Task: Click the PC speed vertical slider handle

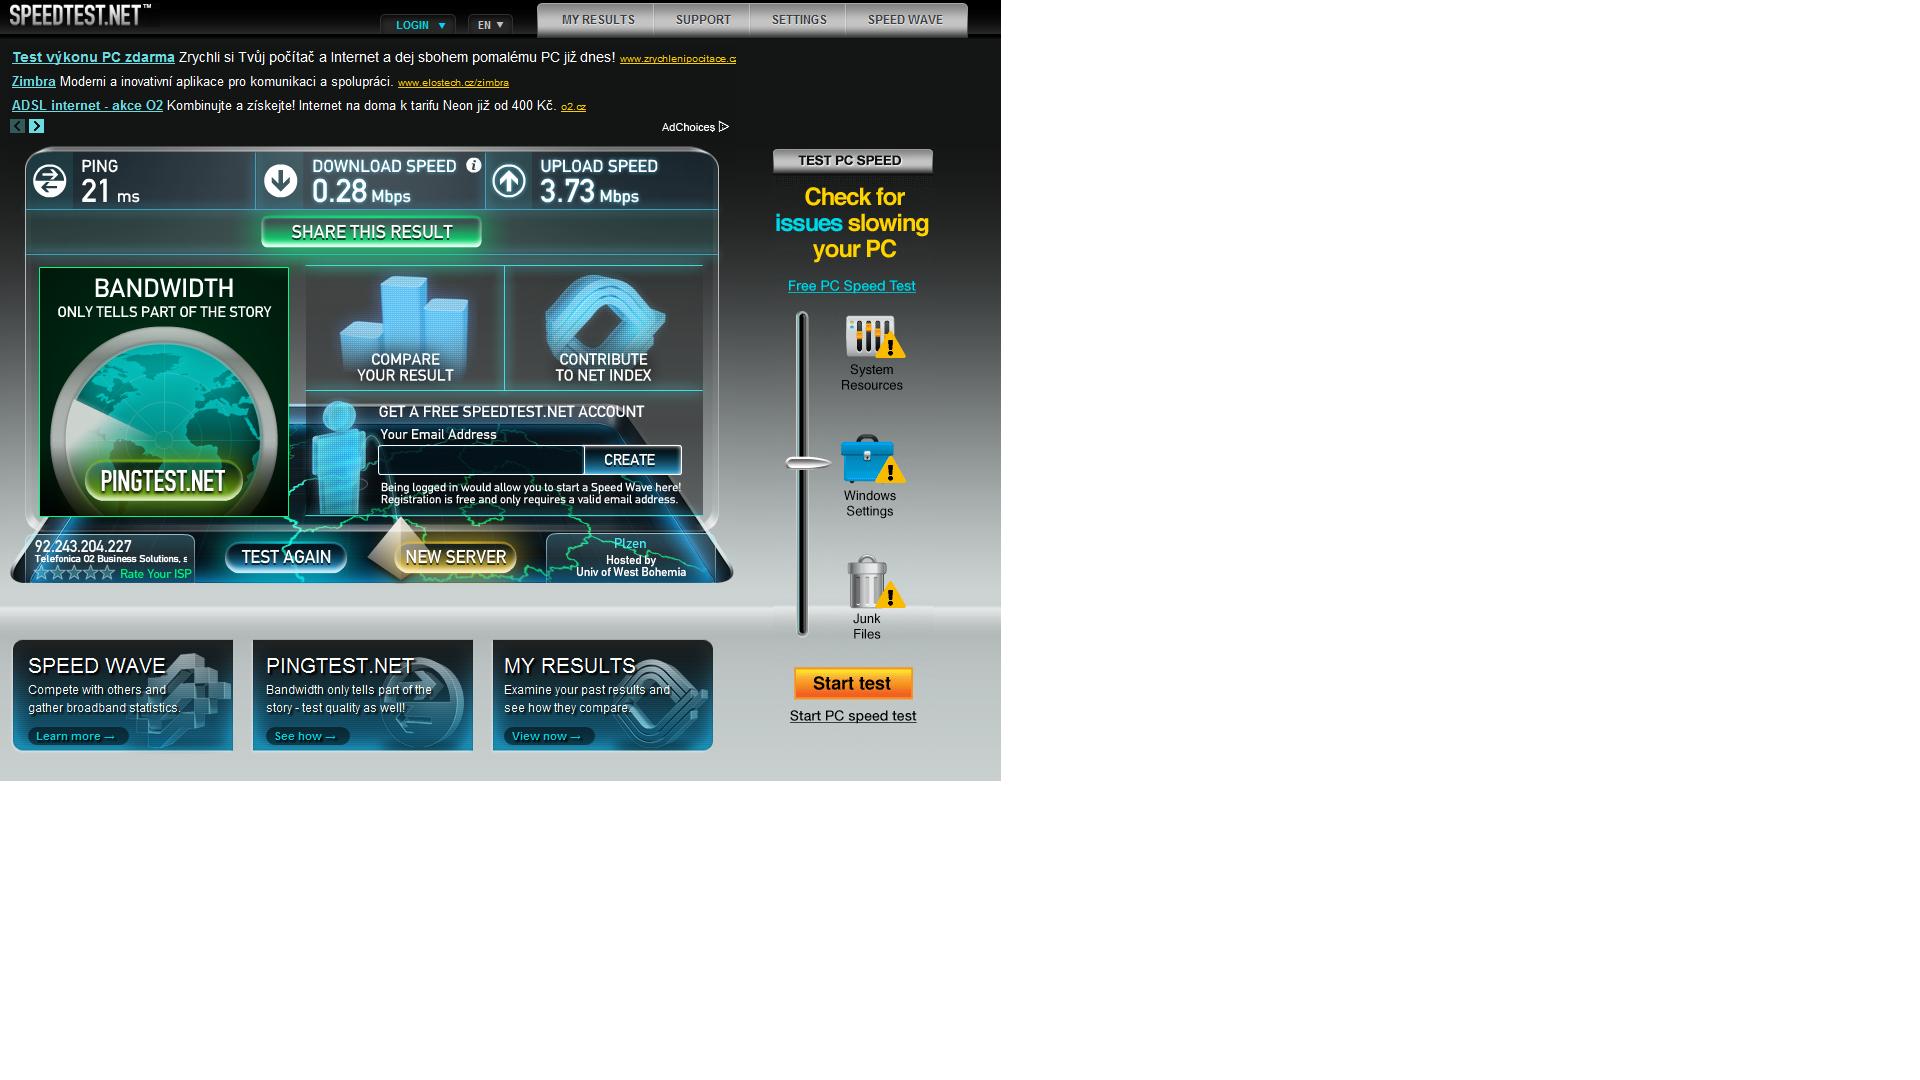Action: pos(808,463)
